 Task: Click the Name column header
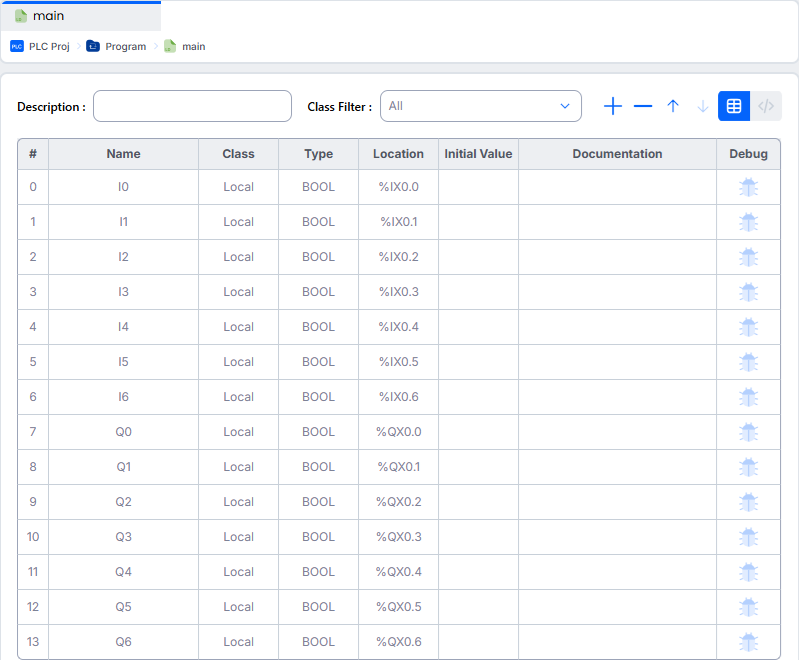click(x=123, y=154)
